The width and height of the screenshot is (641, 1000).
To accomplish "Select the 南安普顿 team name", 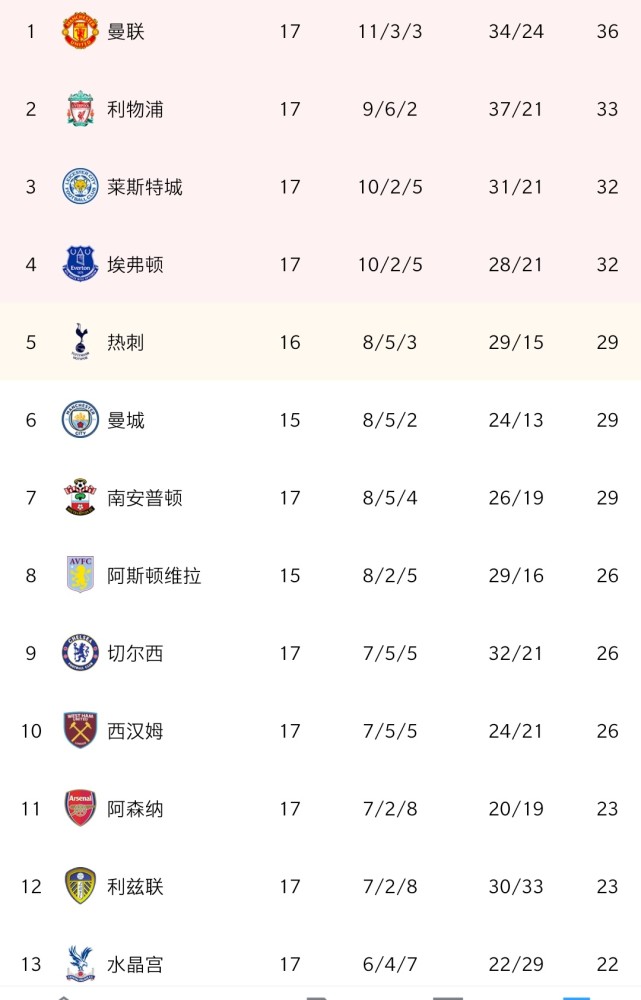I will (145, 497).
